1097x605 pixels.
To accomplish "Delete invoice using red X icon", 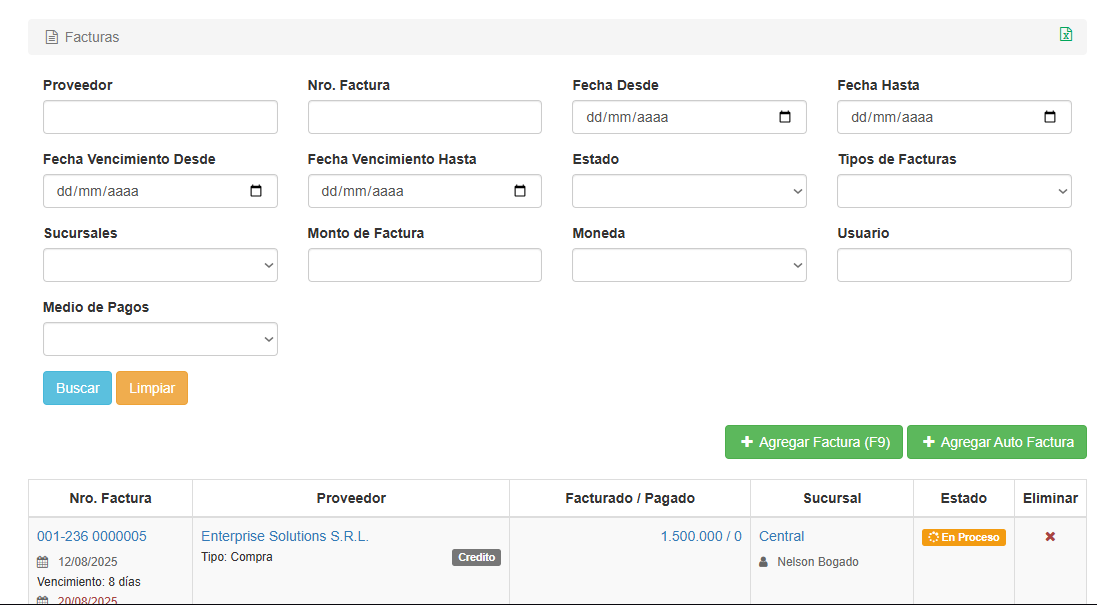I will coord(1050,537).
